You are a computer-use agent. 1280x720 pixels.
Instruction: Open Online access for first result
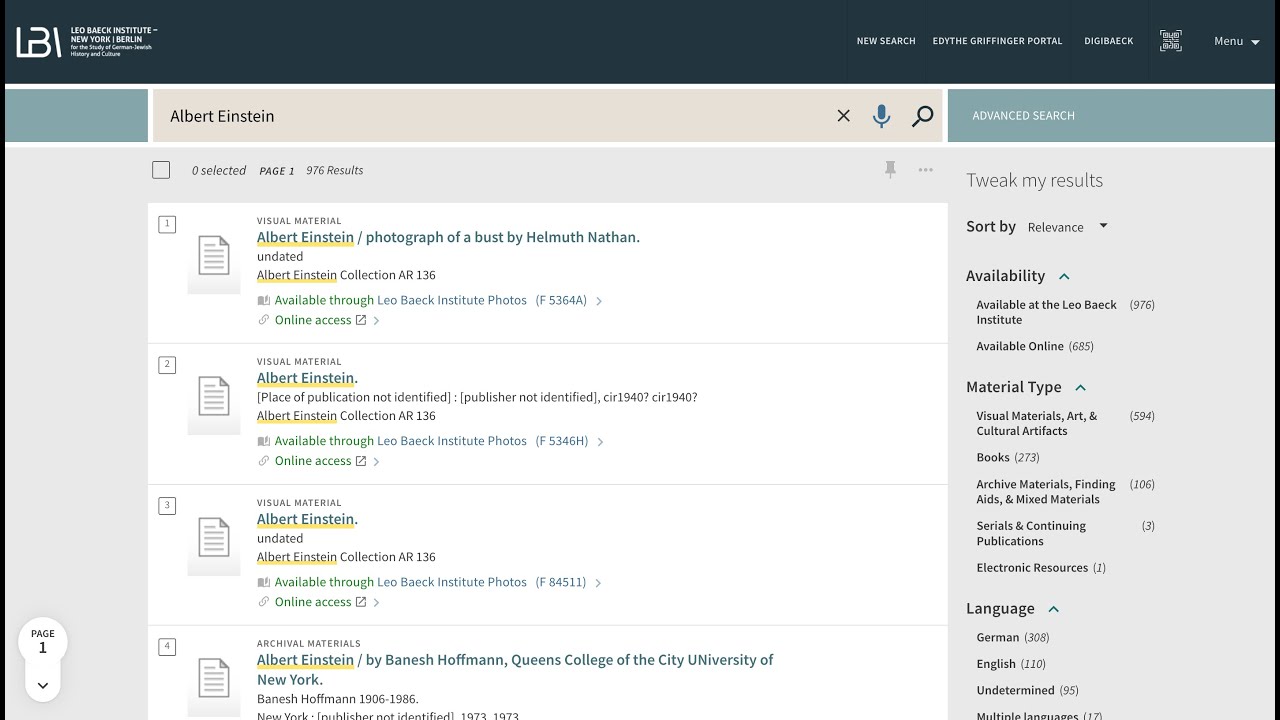tap(313, 320)
